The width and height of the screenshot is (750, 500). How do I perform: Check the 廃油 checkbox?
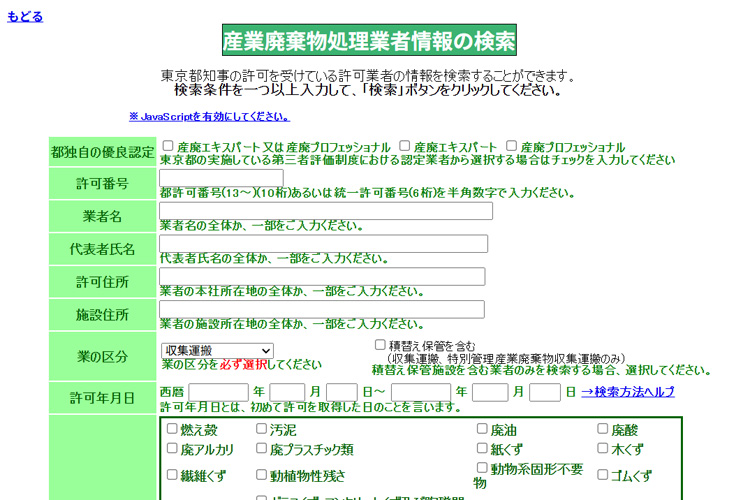click(482, 429)
